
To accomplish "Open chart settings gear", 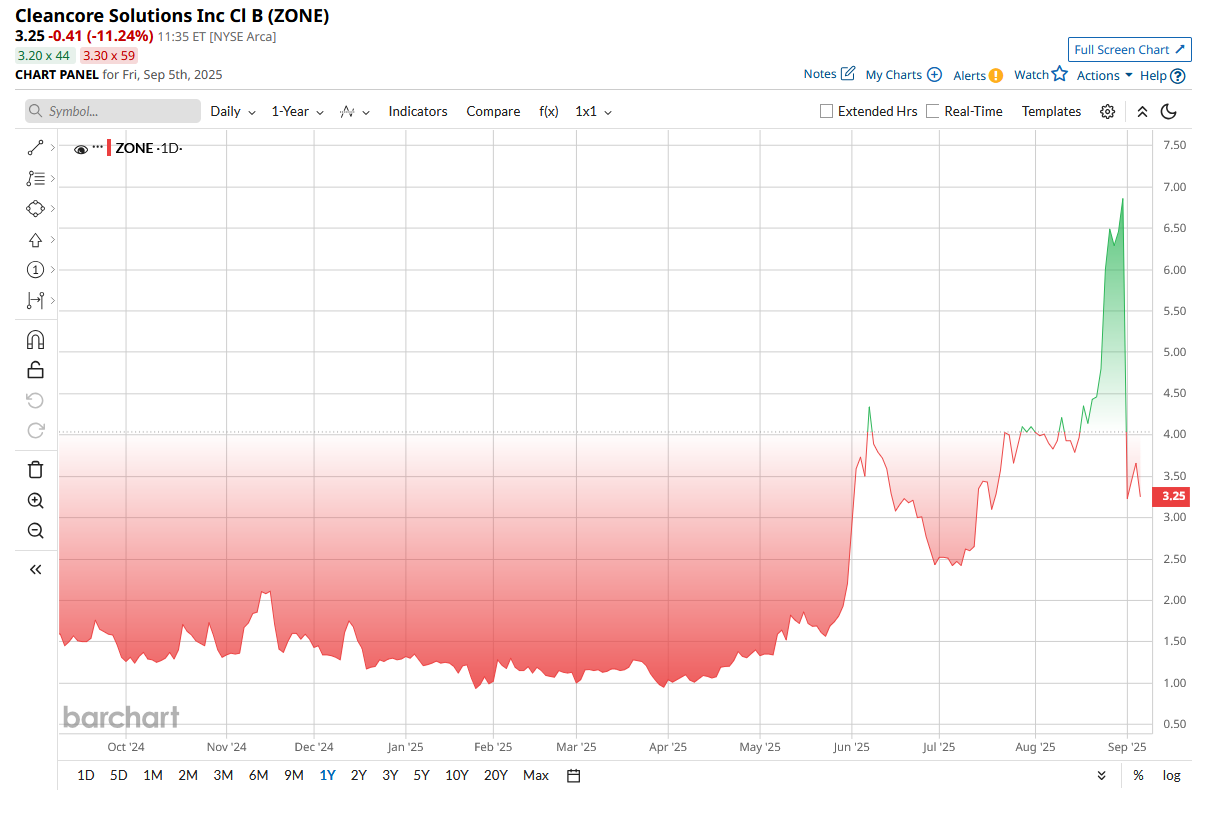I will click(1107, 111).
